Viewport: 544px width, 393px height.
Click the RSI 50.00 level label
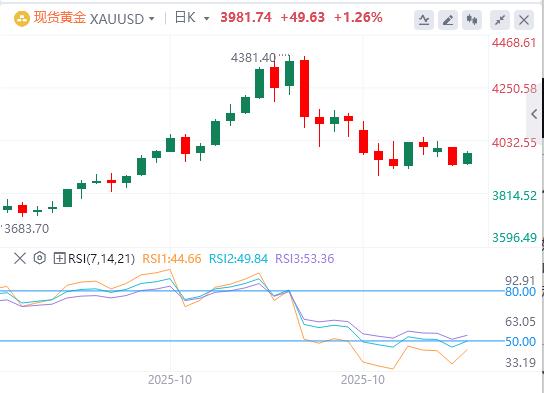tap(520, 342)
